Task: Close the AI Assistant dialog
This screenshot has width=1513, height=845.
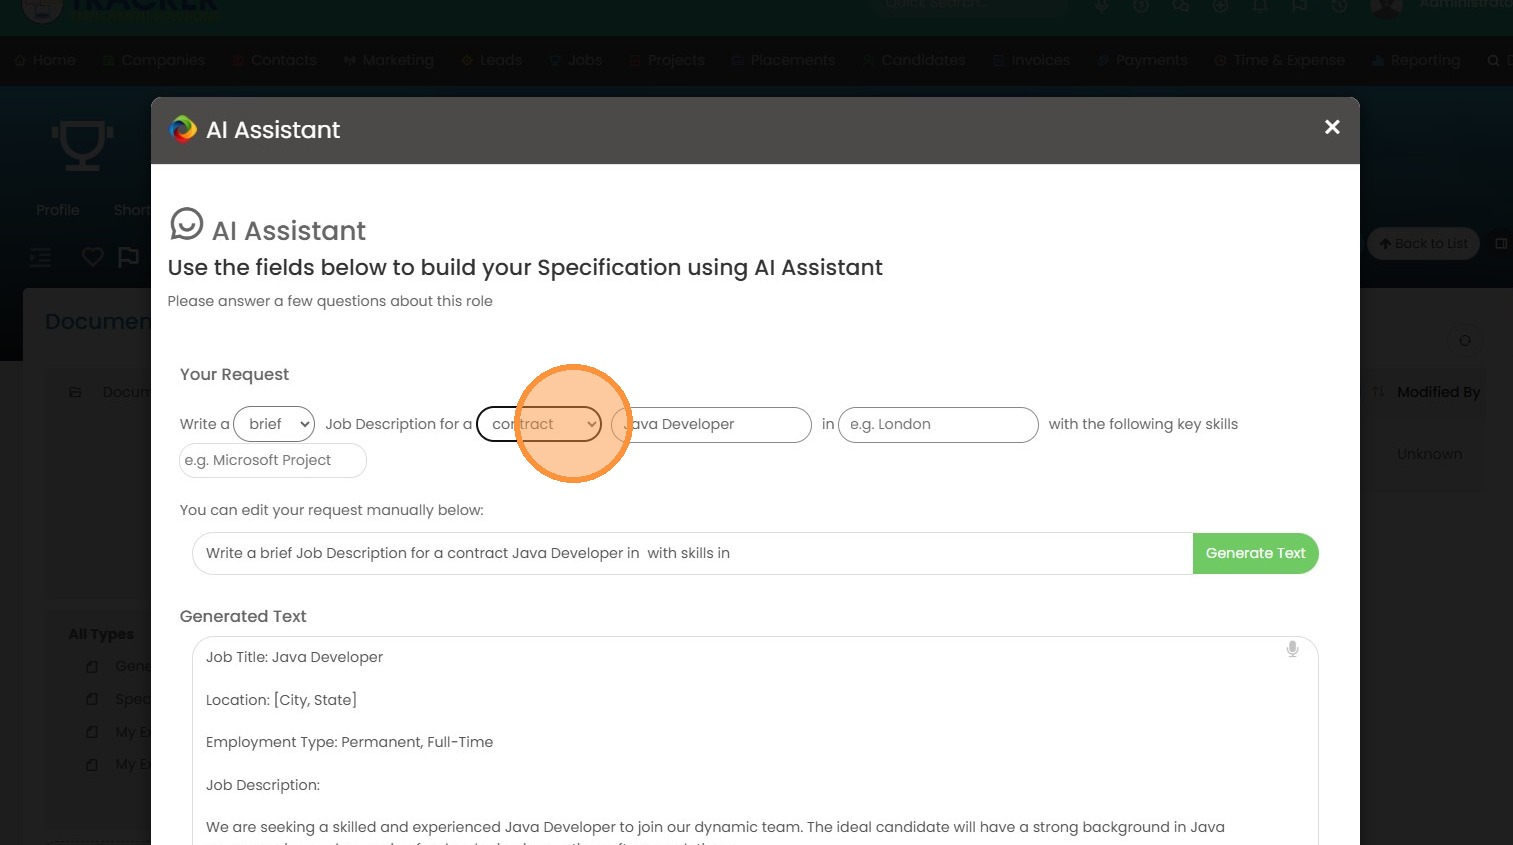Action: tap(1331, 127)
